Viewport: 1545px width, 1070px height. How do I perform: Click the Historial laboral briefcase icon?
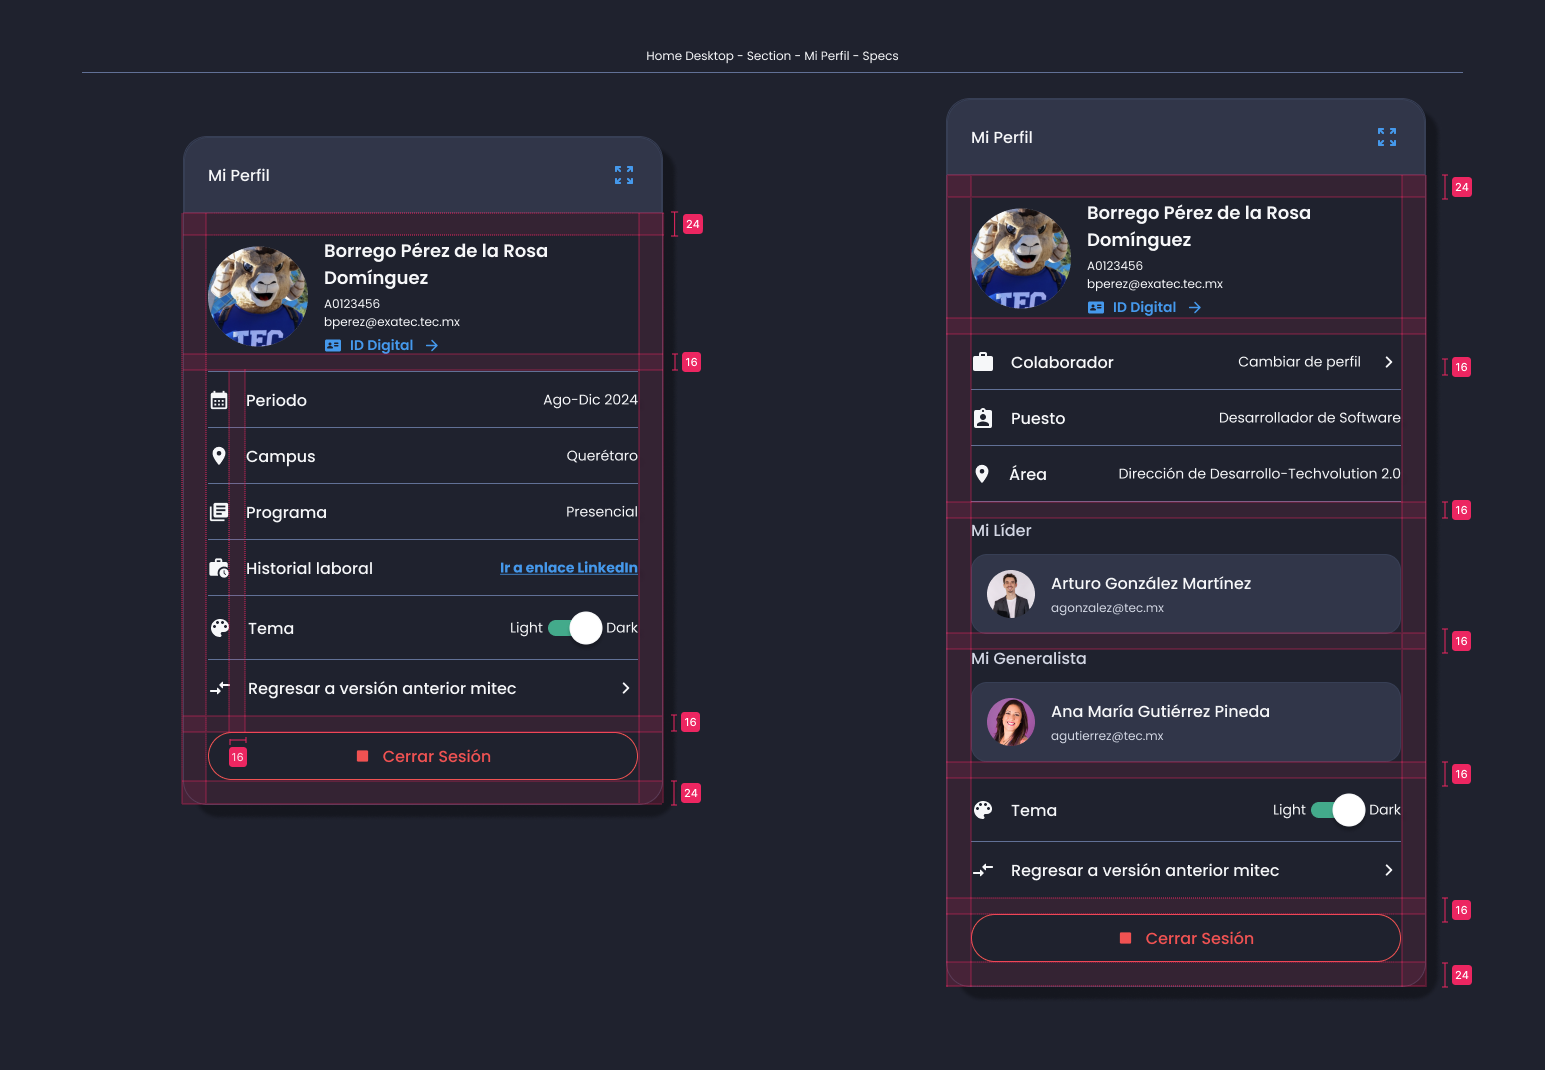click(x=219, y=568)
